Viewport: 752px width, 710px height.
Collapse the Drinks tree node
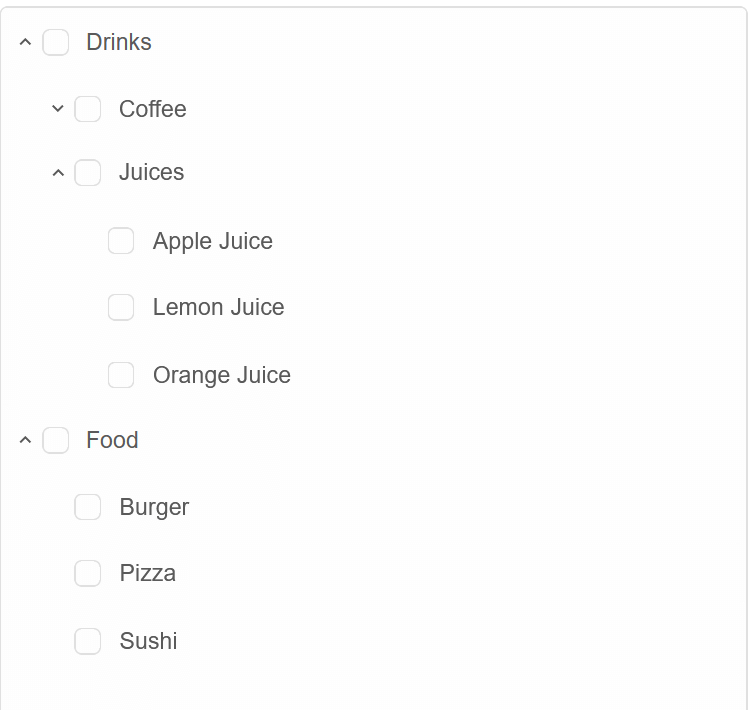pos(25,42)
